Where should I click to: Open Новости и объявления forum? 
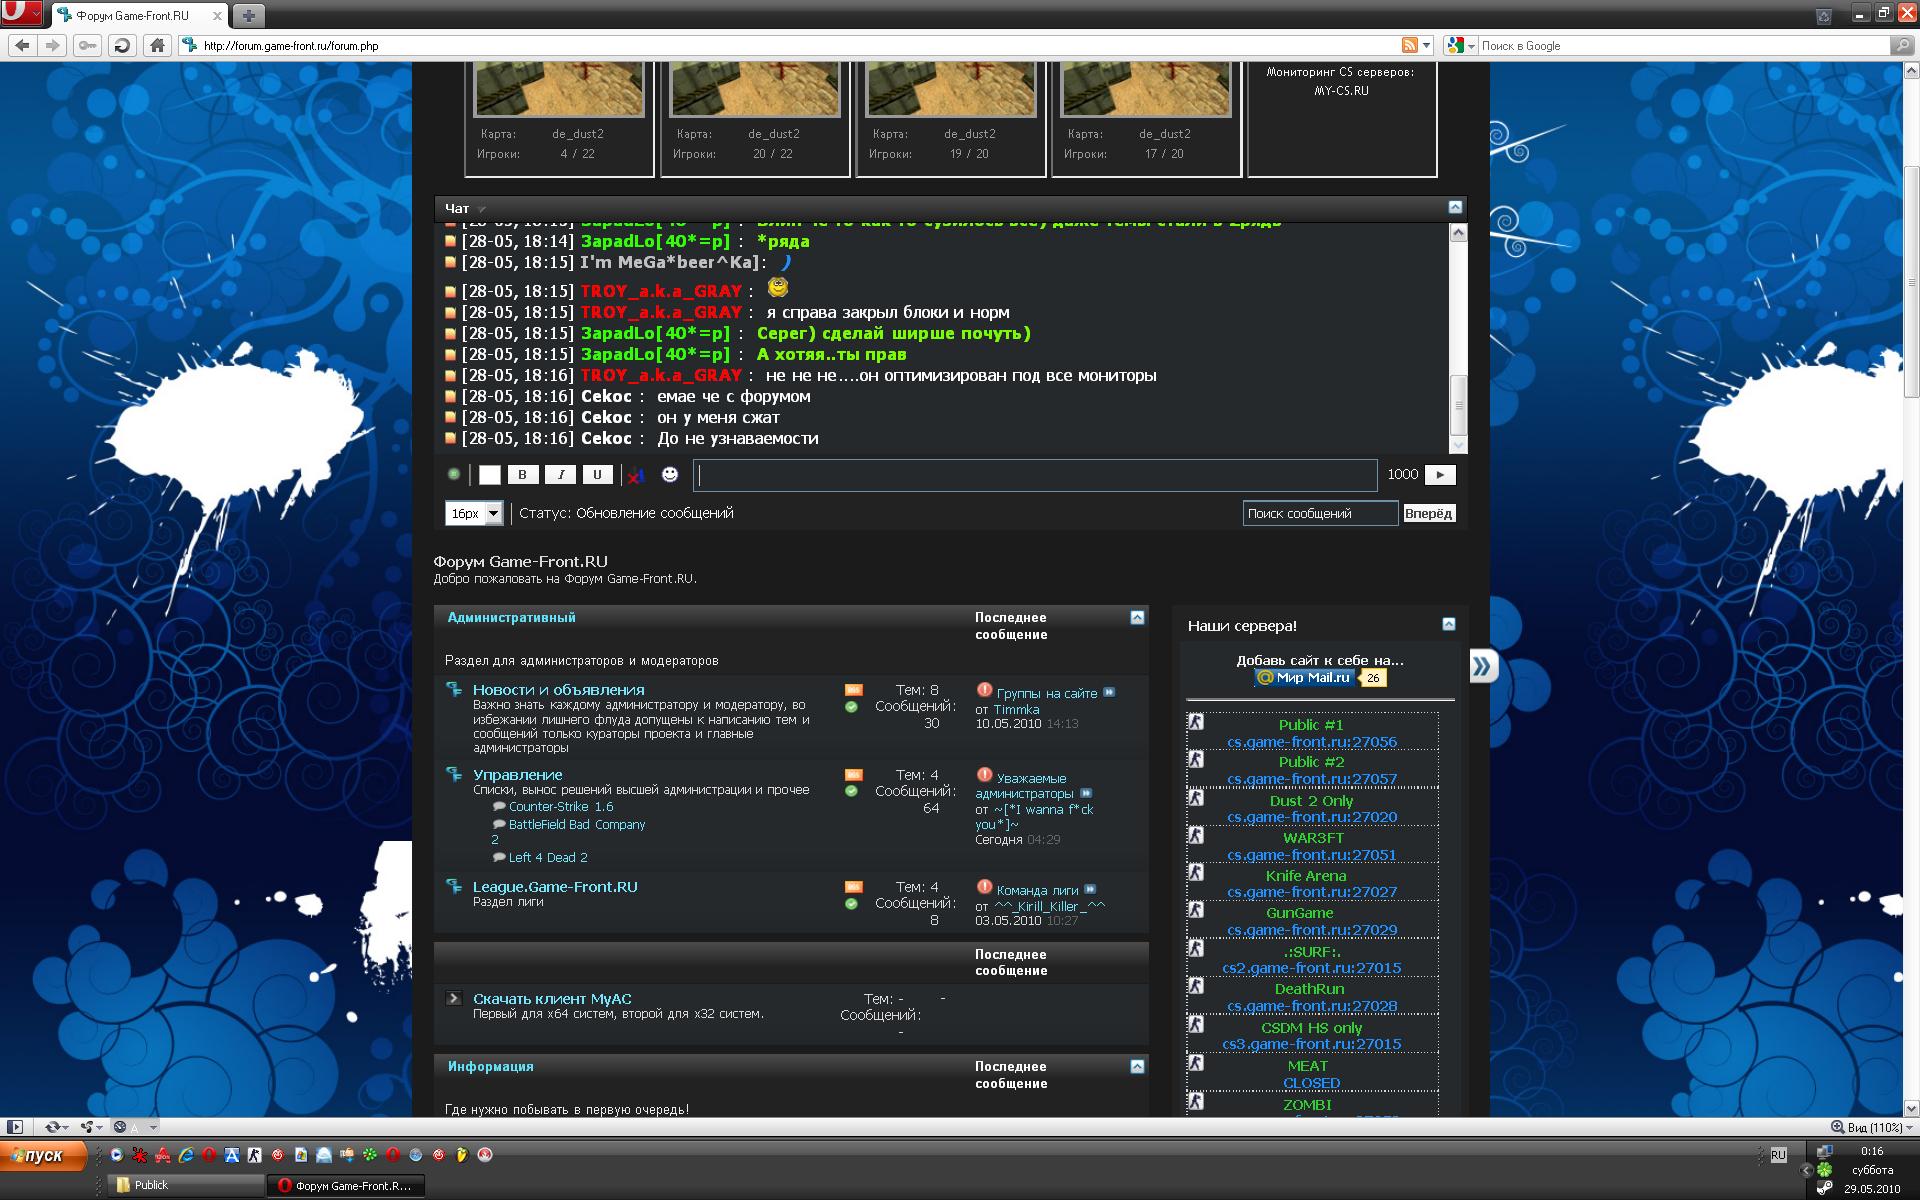pos(558,690)
